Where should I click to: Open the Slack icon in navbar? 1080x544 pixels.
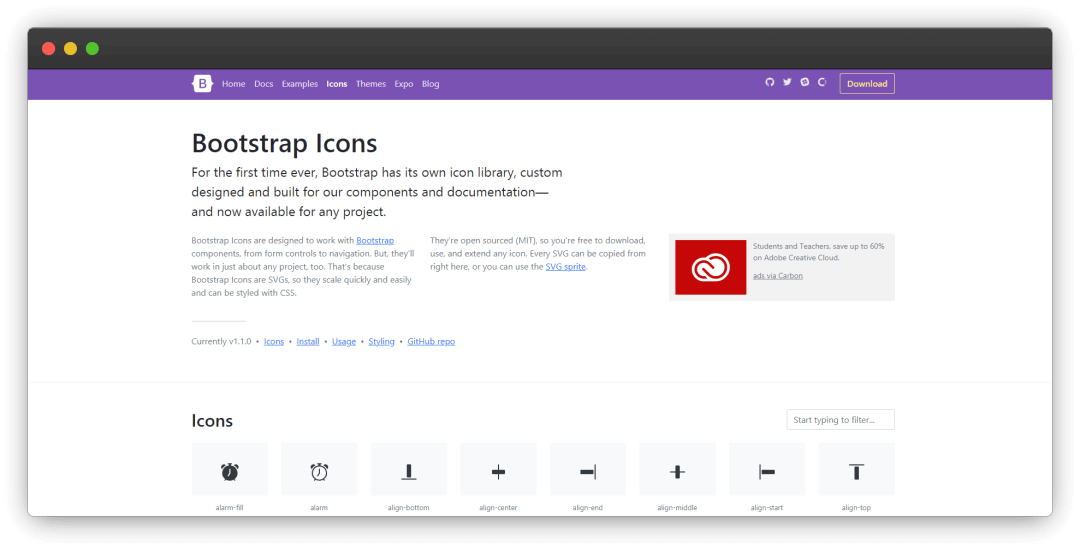point(804,82)
